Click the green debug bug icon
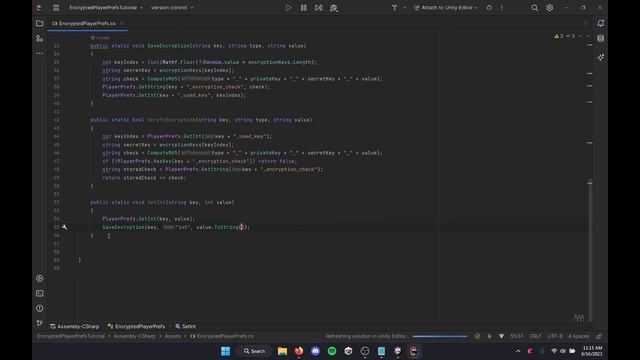The image size is (640, 360). pos(489,8)
